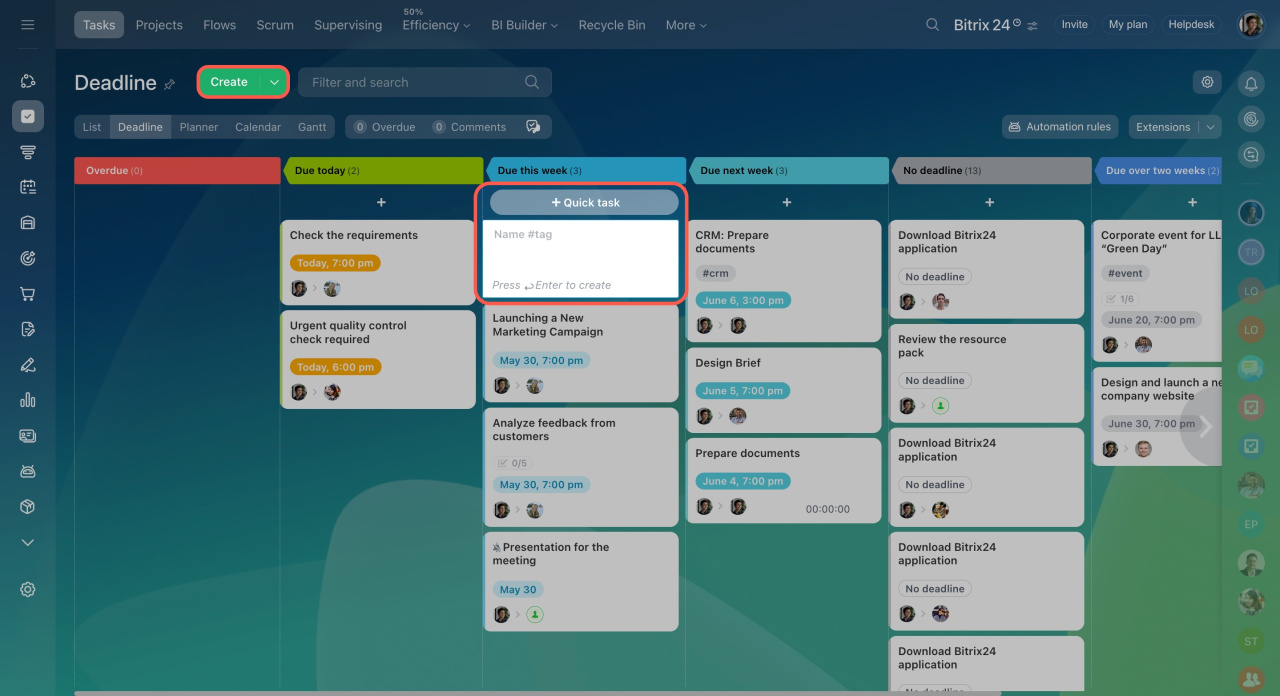Open the cube box icon in sidebar
The height and width of the screenshot is (696, 1280).
tap(28, 507)
